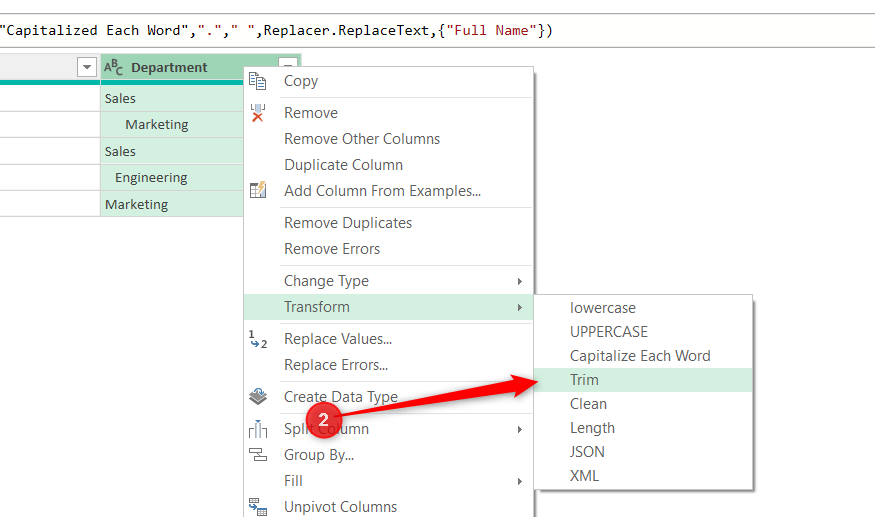Click the Unpivot Columns icon
This screenshot has width=875, height=517.
(x=258, y=506)
